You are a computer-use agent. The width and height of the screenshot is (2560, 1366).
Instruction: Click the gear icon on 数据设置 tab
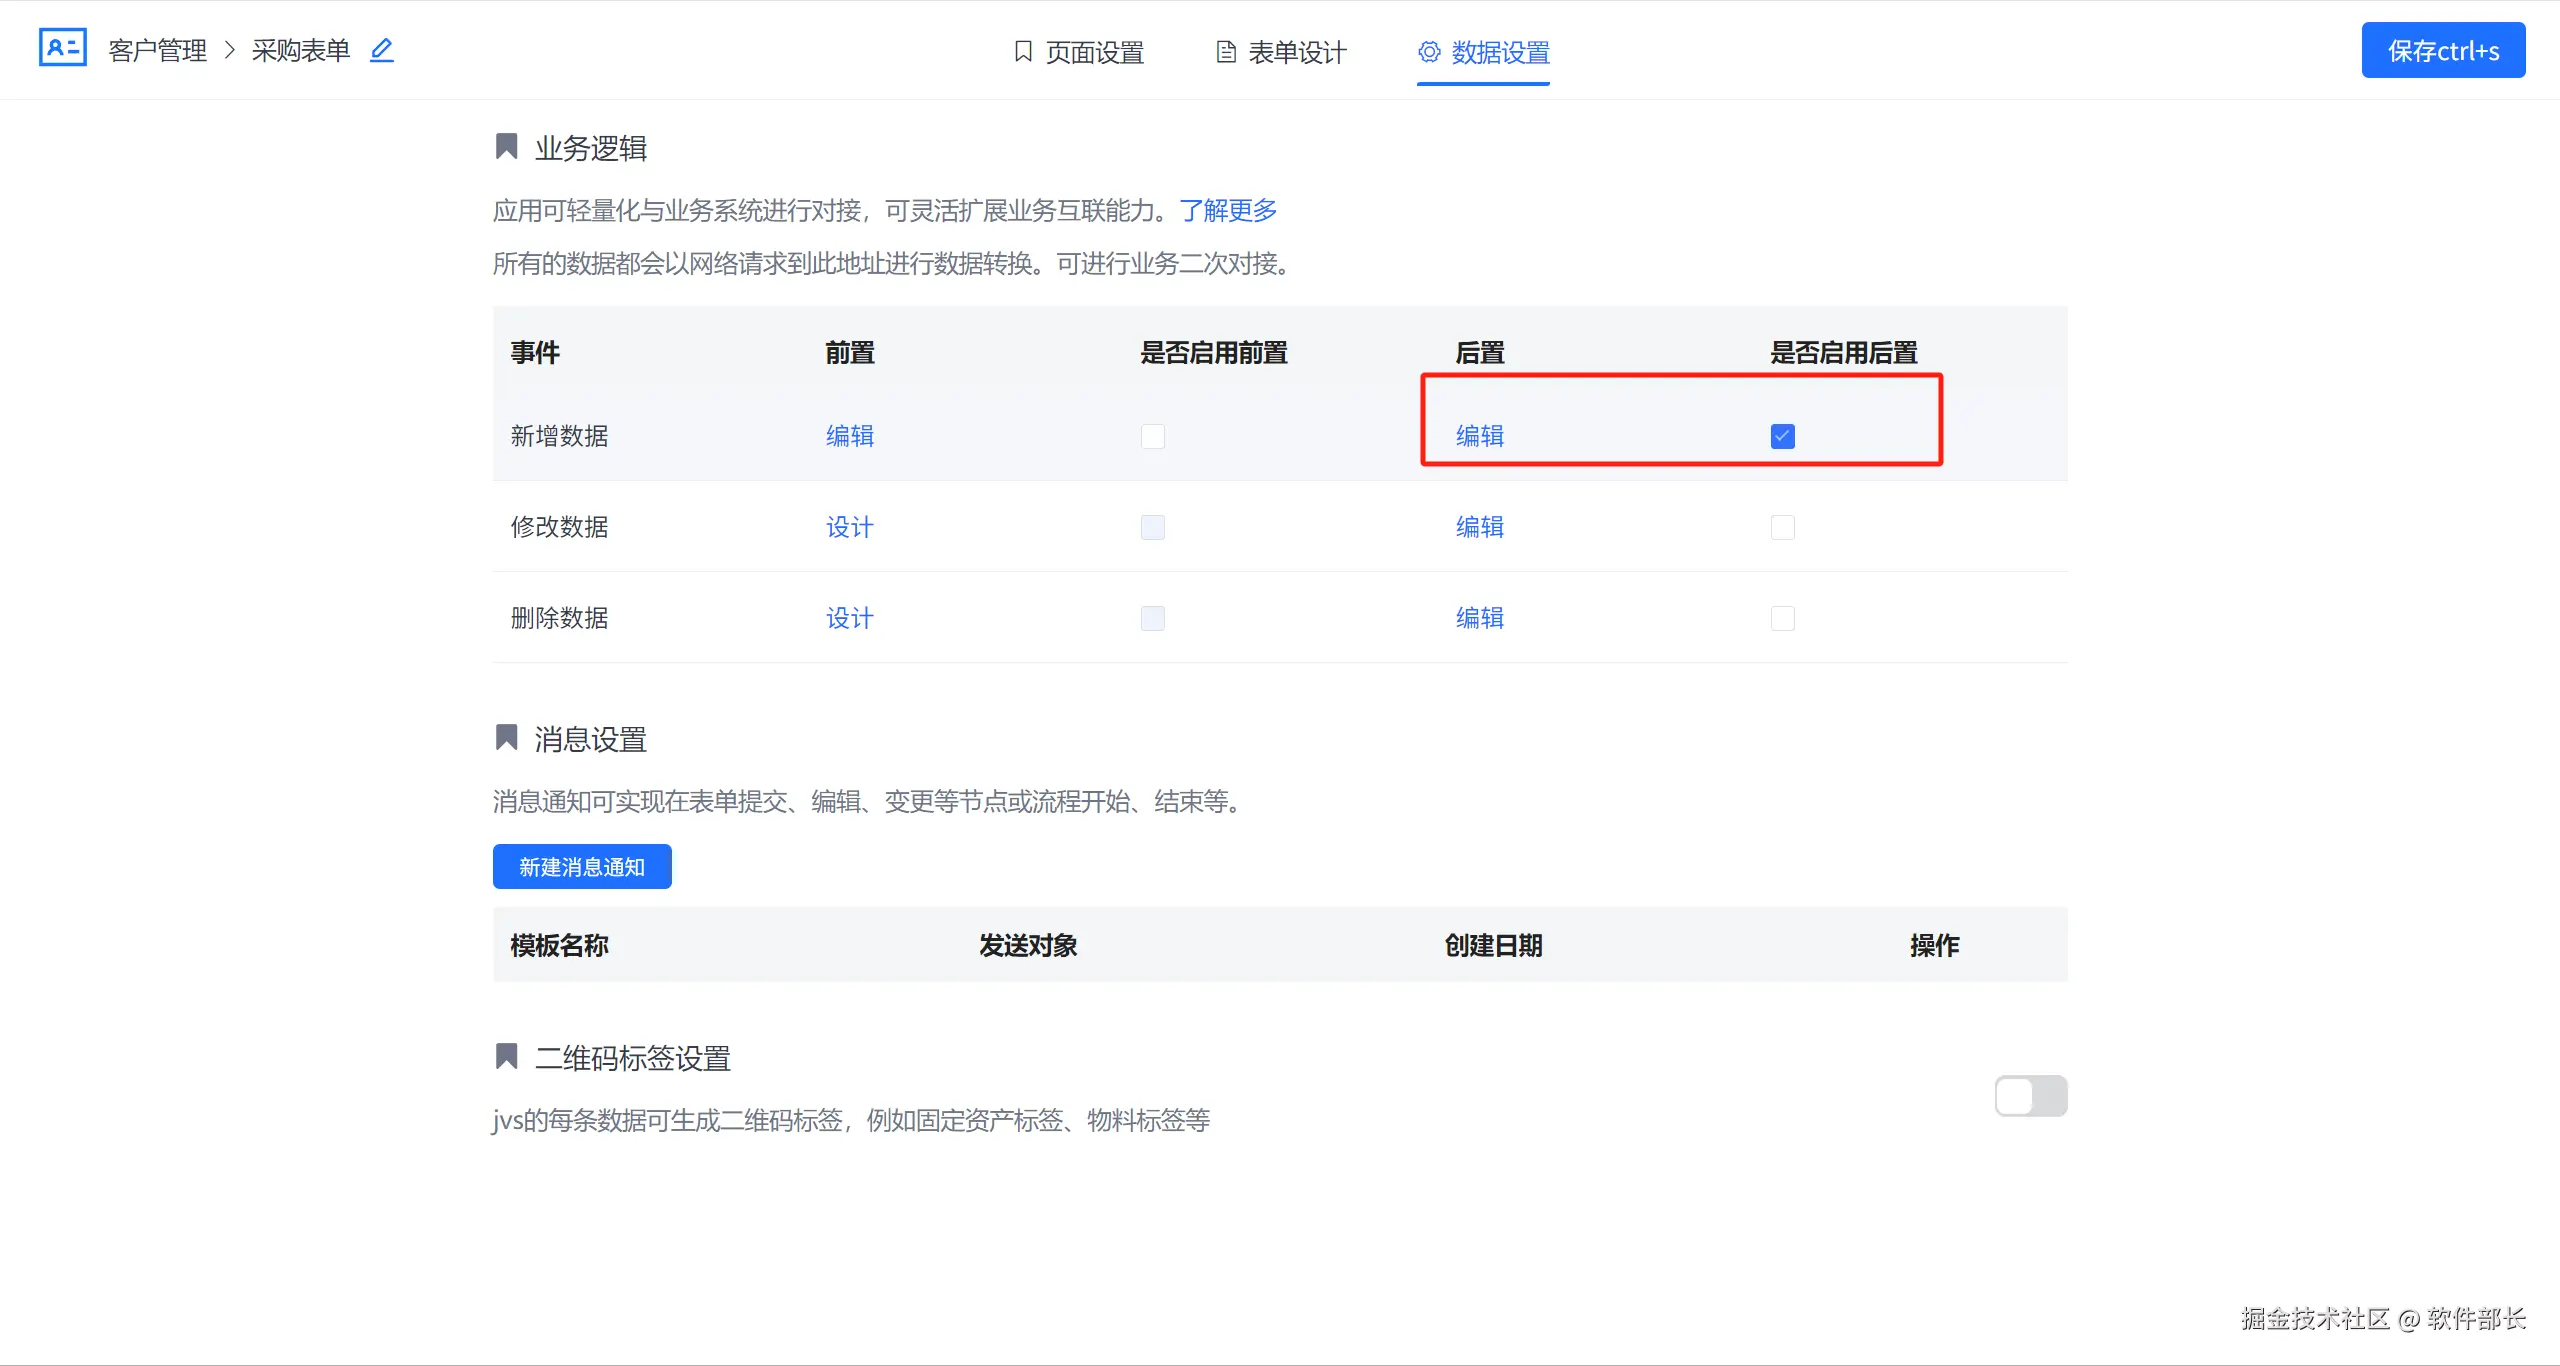[x=1430, y=52]
